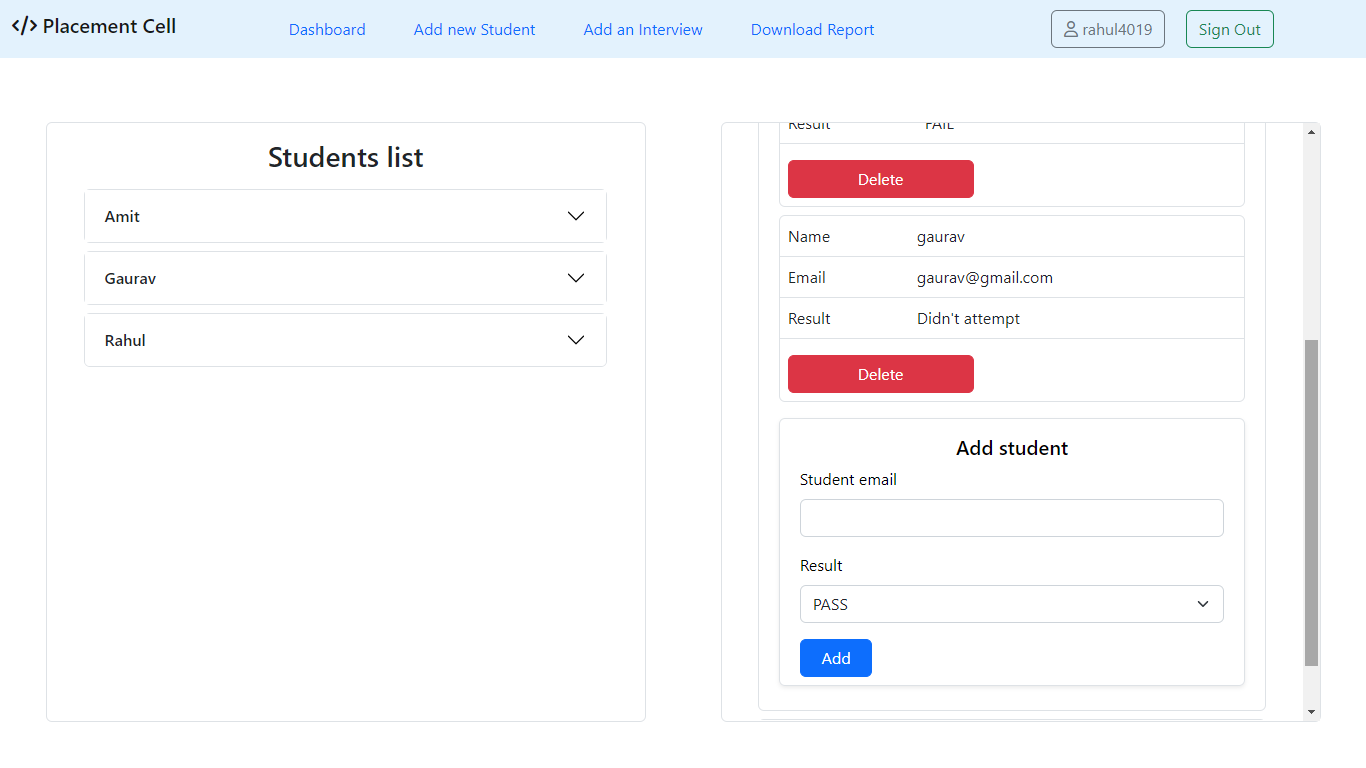
Task: Click the Placement Cell code logo icon
Action: click(24, 26)
